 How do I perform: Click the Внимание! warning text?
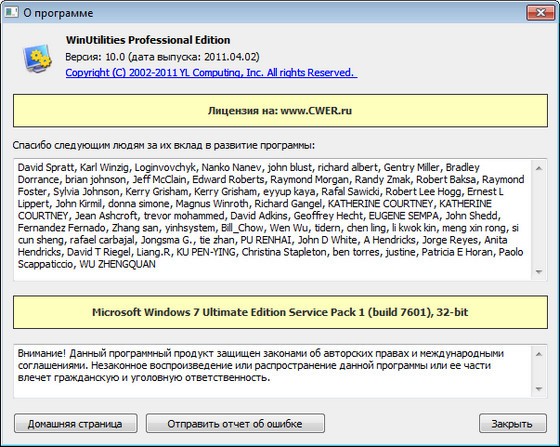pyautogui.click(x=261, y=366)
